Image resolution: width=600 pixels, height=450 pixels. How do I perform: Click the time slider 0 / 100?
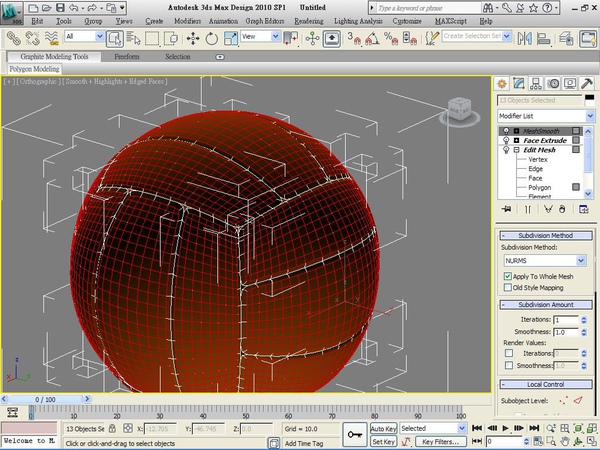pyautogui.click(x=45, y=399)
